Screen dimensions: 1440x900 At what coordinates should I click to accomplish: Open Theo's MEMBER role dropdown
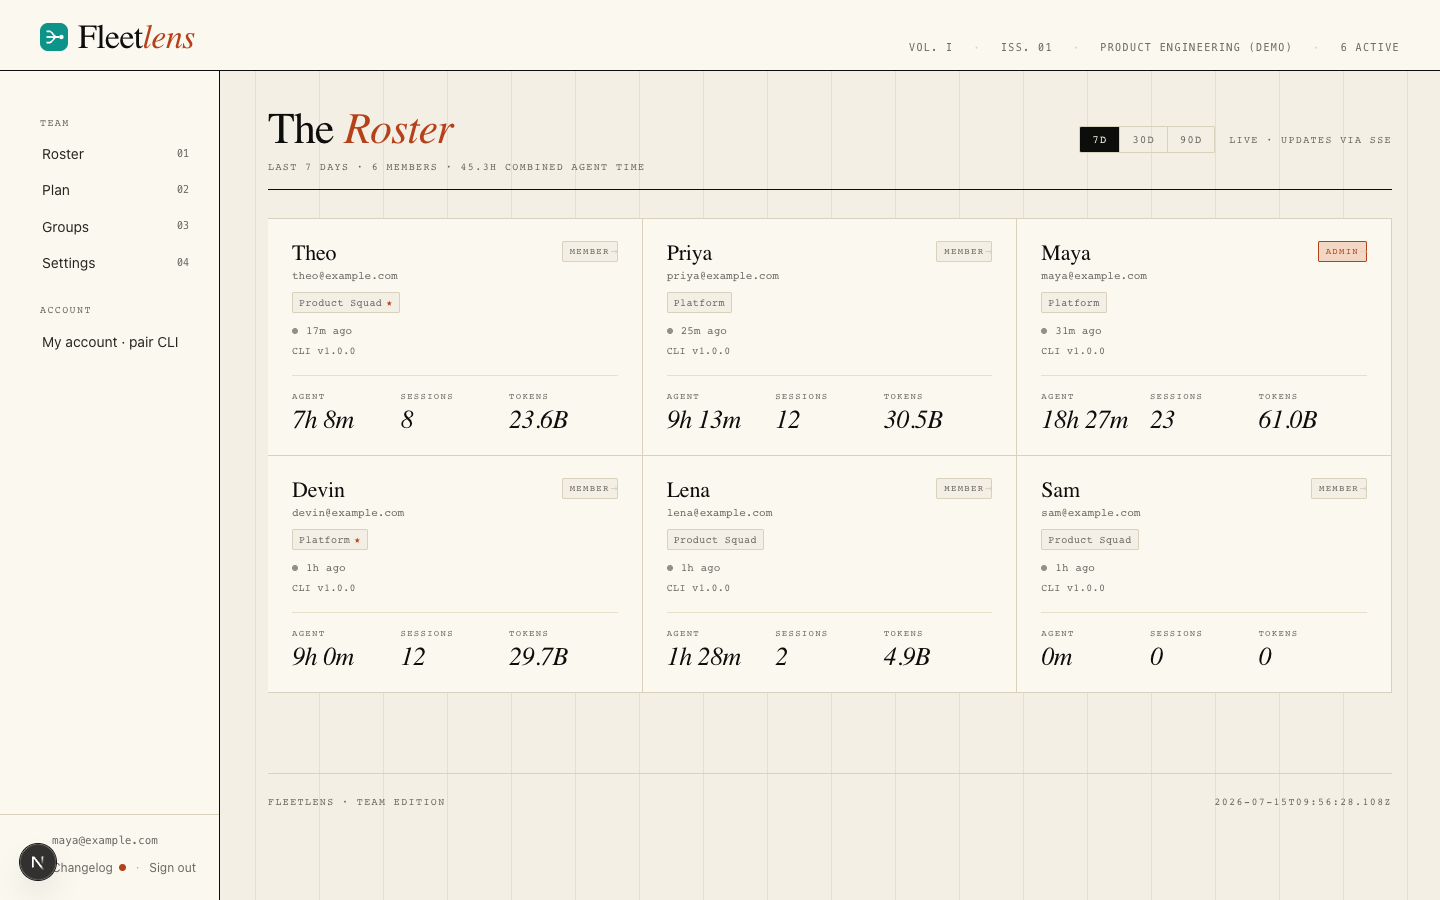point(590,252)
